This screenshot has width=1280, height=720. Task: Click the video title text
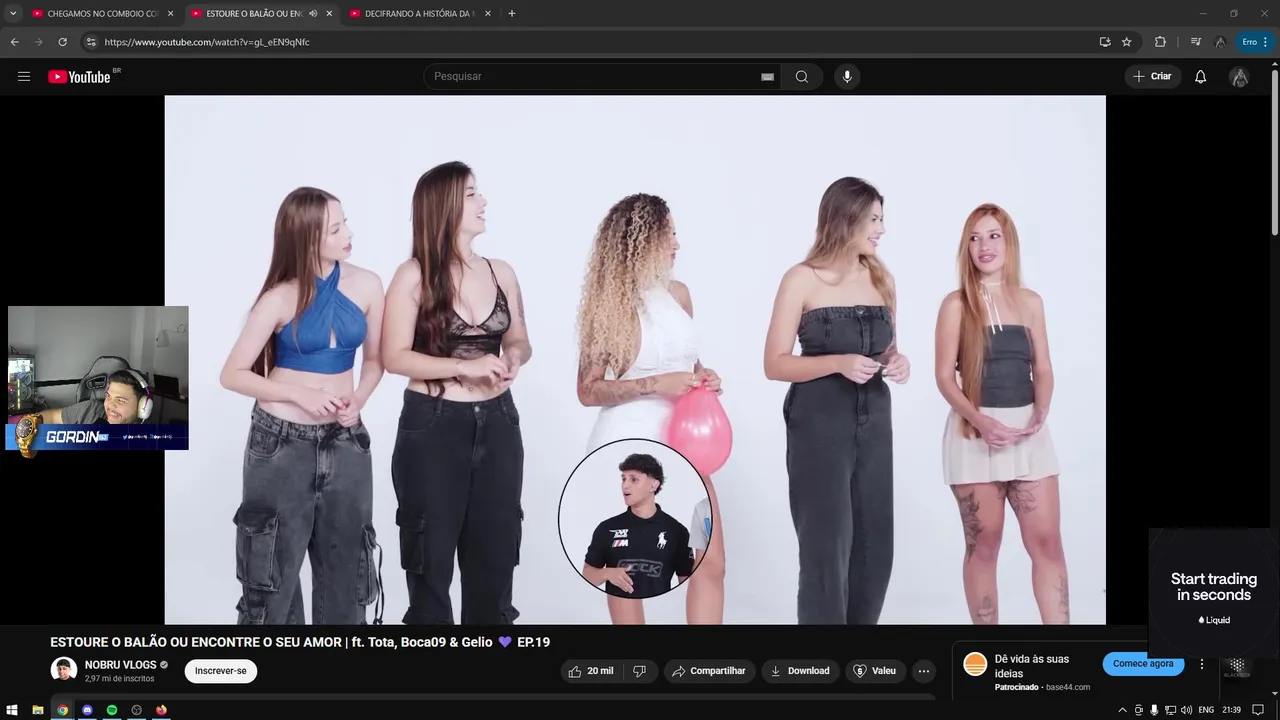tap(300, 642)
